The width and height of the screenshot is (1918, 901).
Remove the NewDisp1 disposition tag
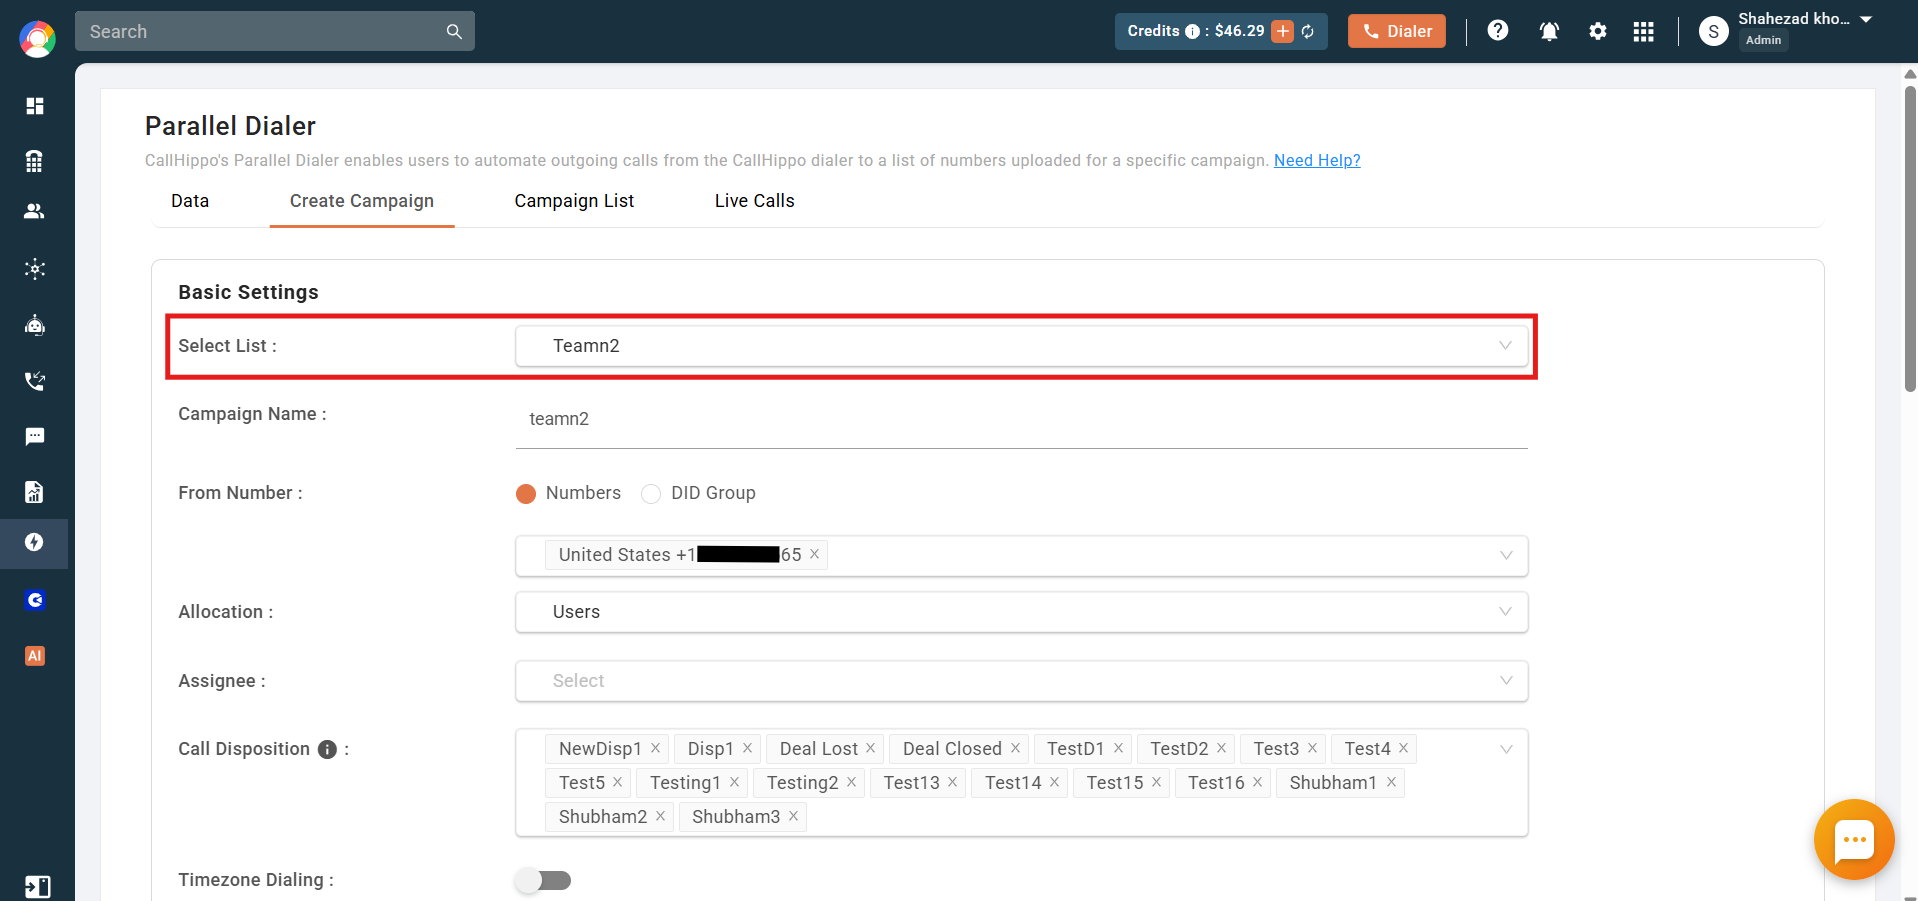pyautogui.click(x=656, y=748)
